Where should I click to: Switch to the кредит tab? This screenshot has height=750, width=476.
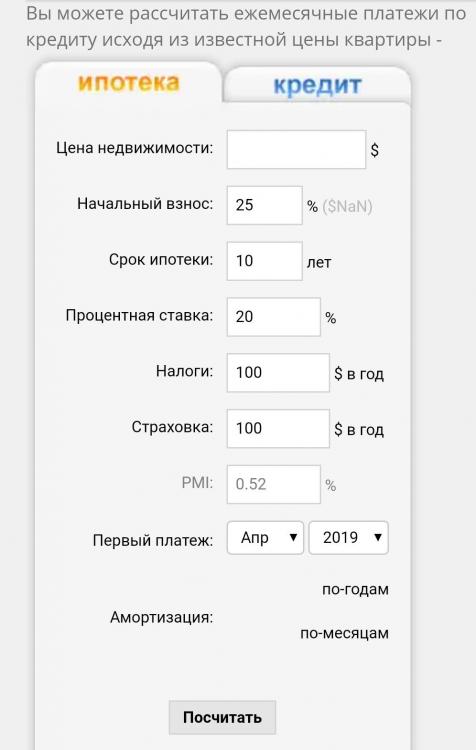pos(317,85)
